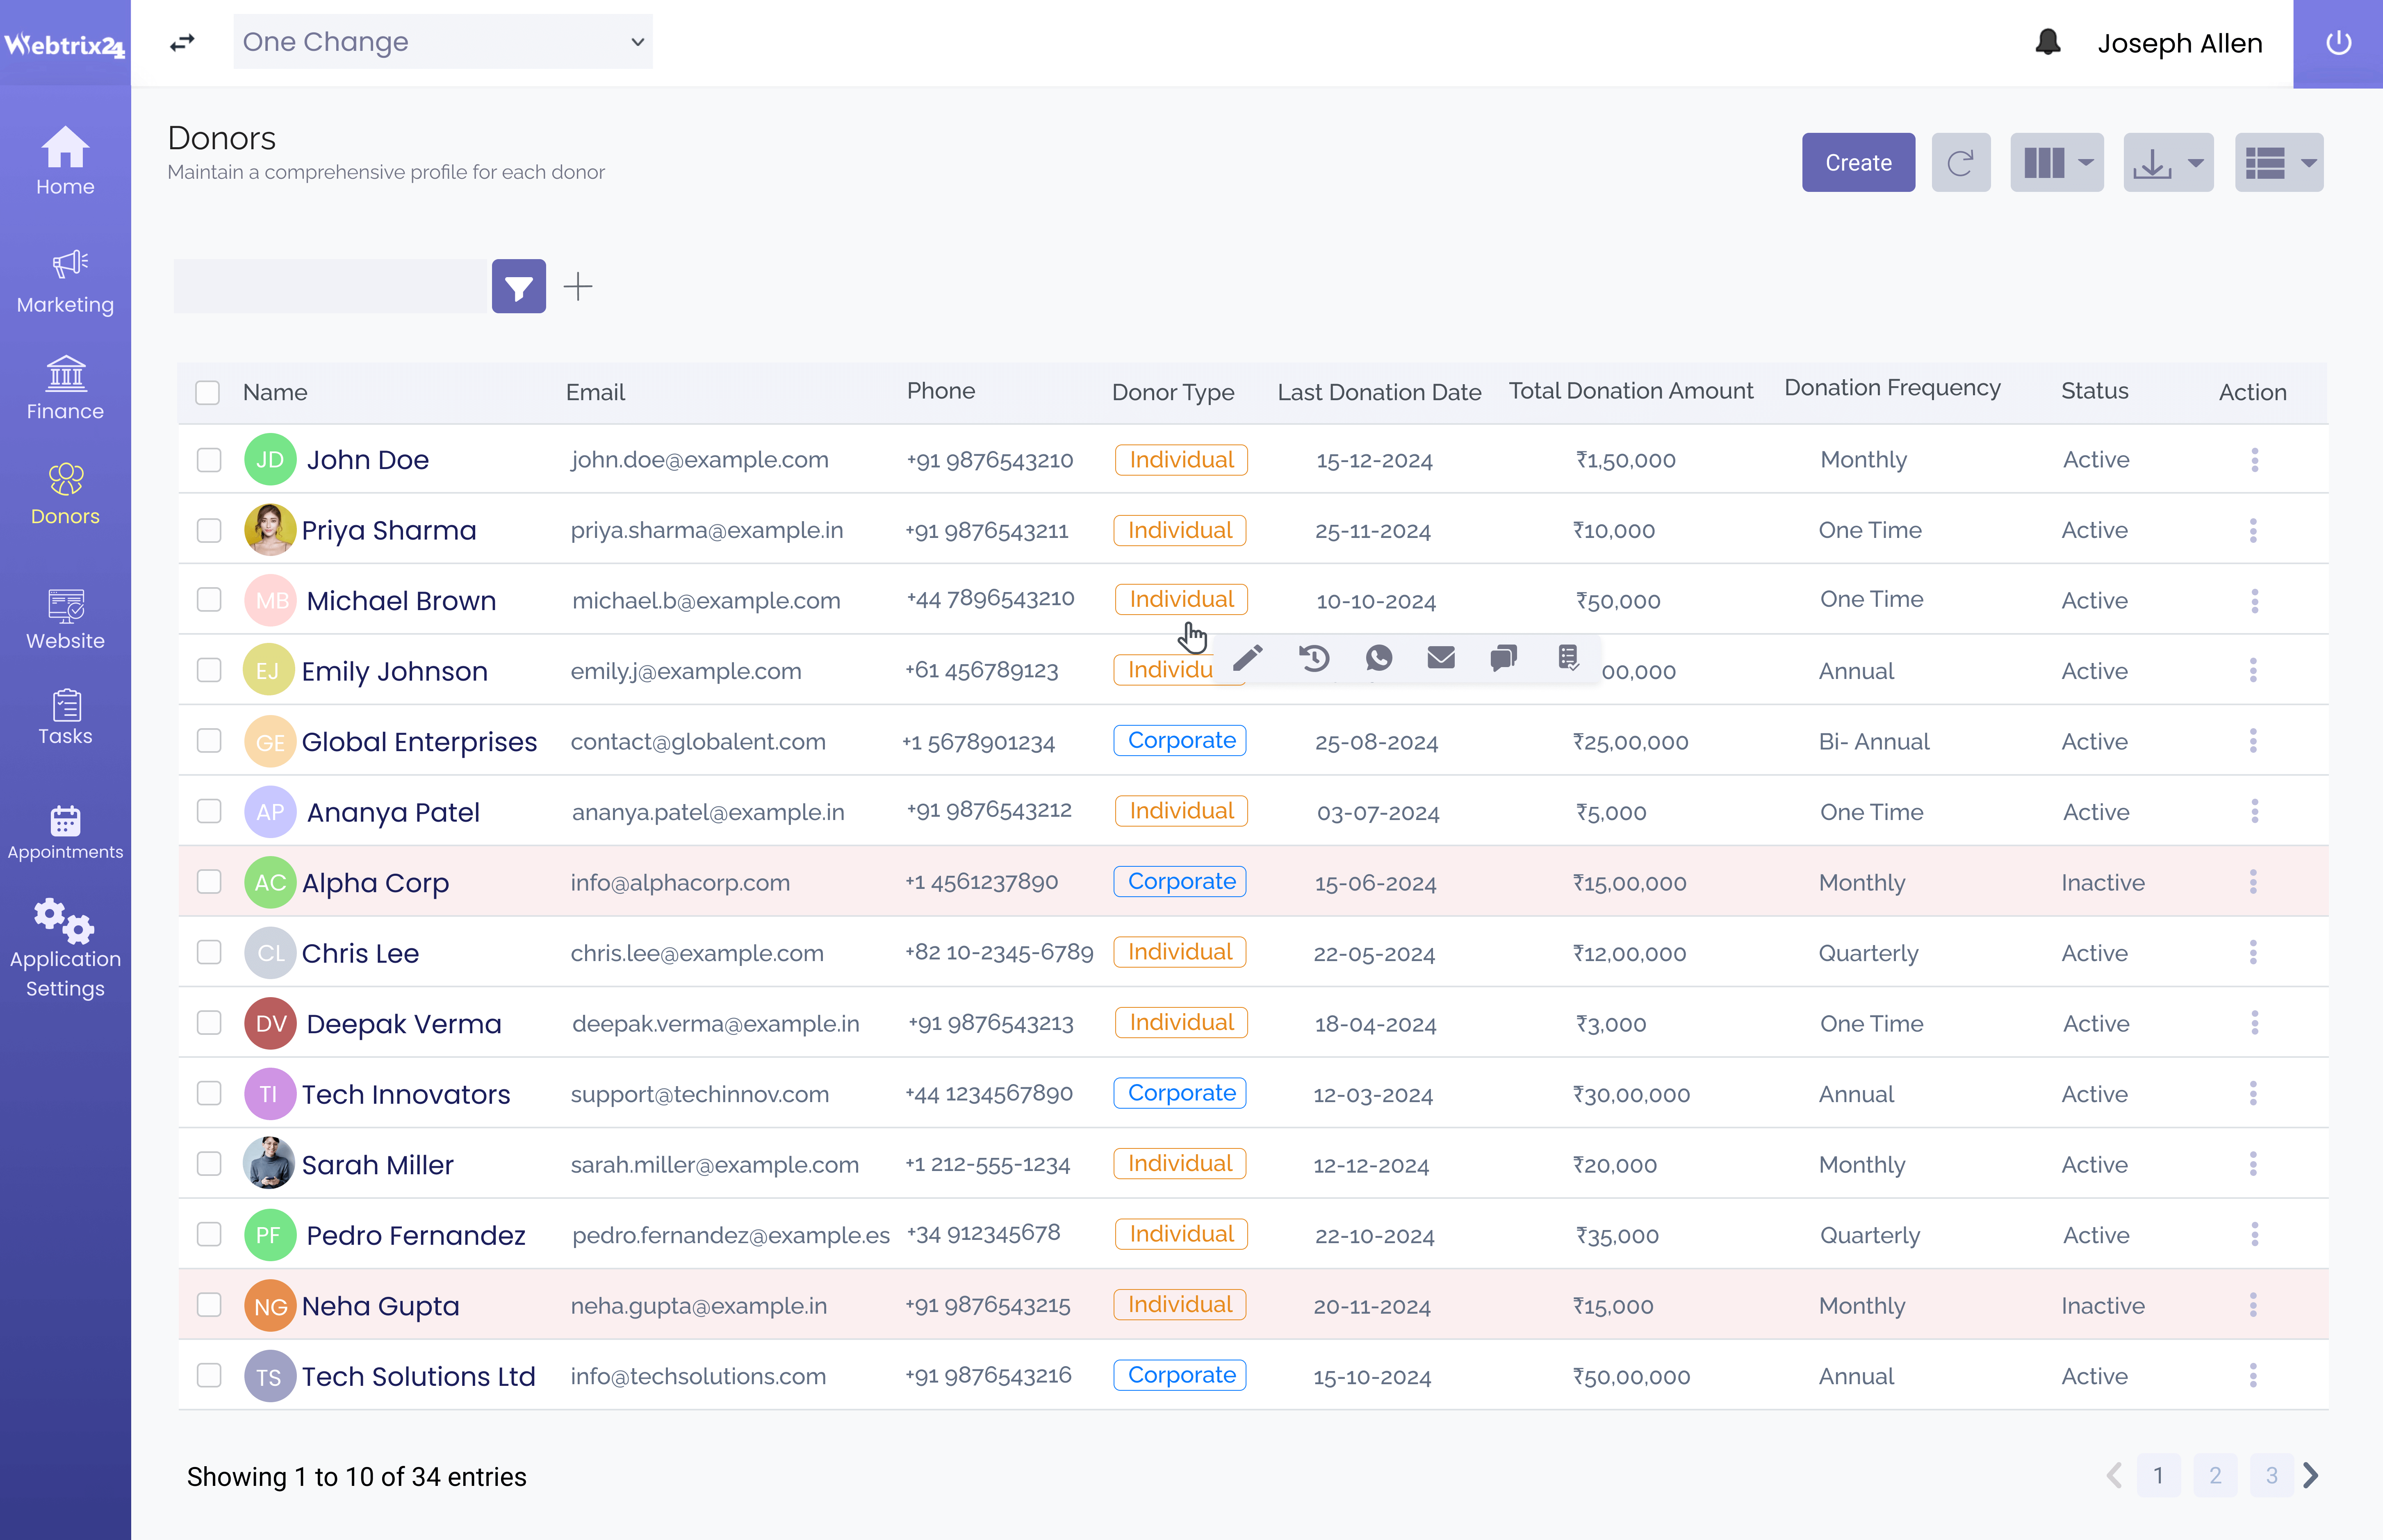
Task: Click Sarah Miller's profile photo
Action: point(269,1164)
